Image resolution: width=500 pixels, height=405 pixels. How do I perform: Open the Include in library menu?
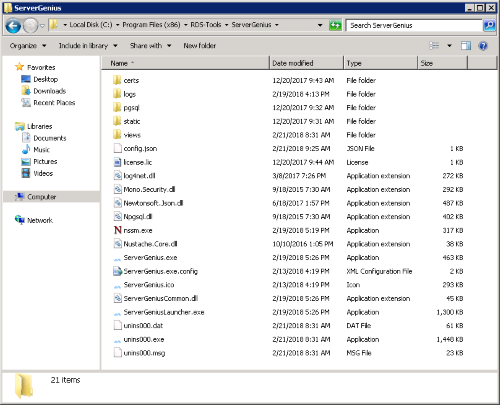point(88,46)
